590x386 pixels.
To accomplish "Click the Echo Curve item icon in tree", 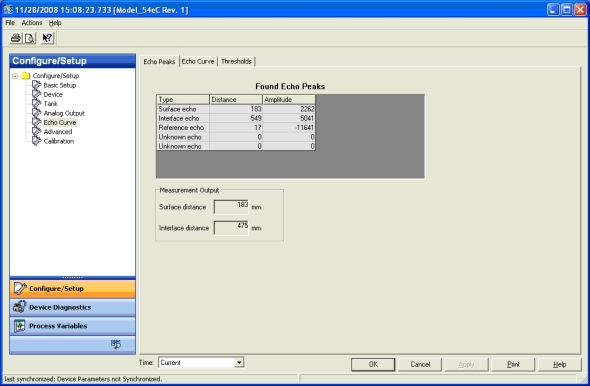I will click(x=36, y=122).
